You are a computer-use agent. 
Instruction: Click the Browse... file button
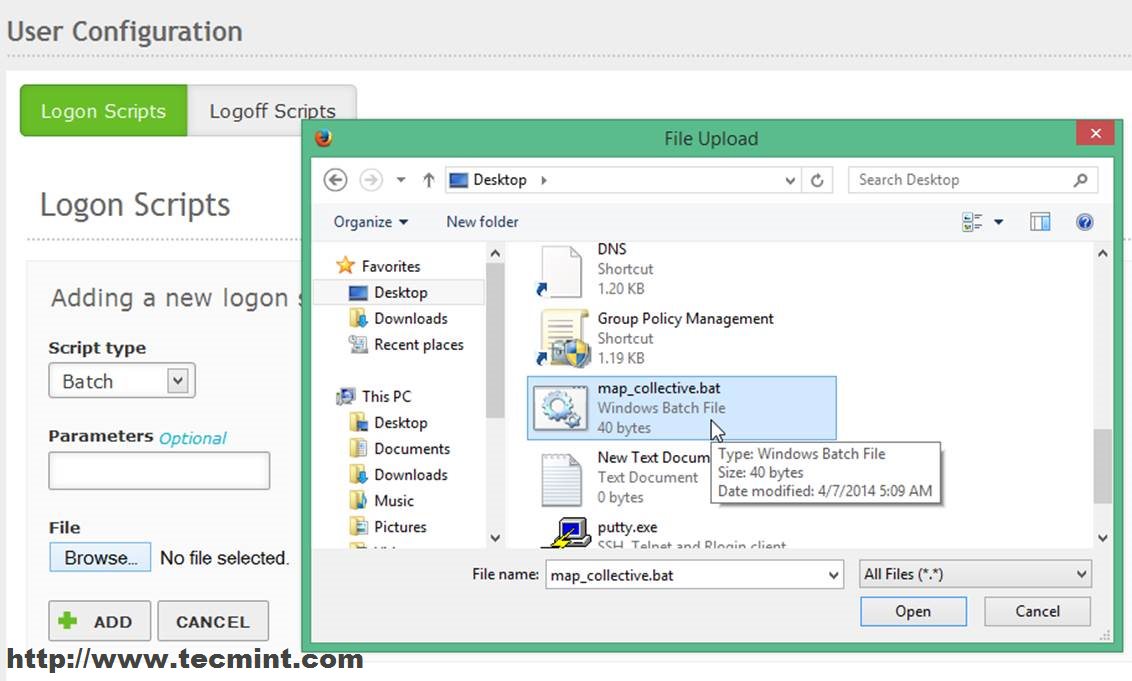pos(100,558)
